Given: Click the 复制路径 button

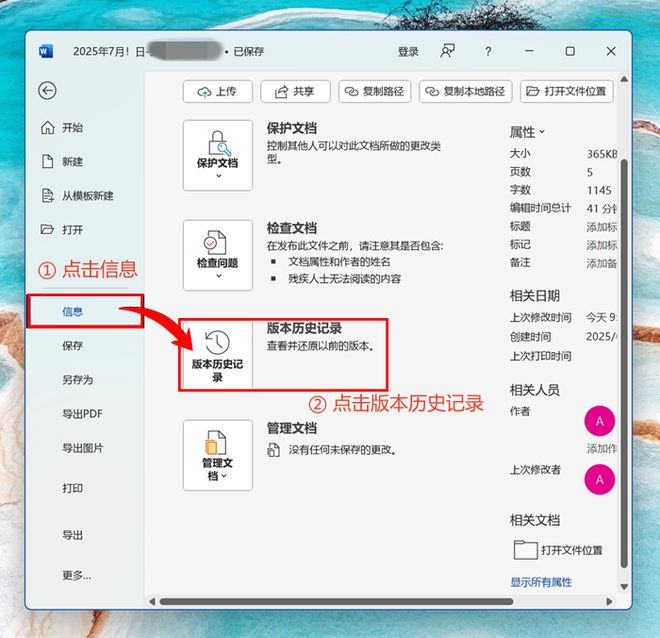Looking at the screenshot, I should pyautogui.click(x=375, y=91).
